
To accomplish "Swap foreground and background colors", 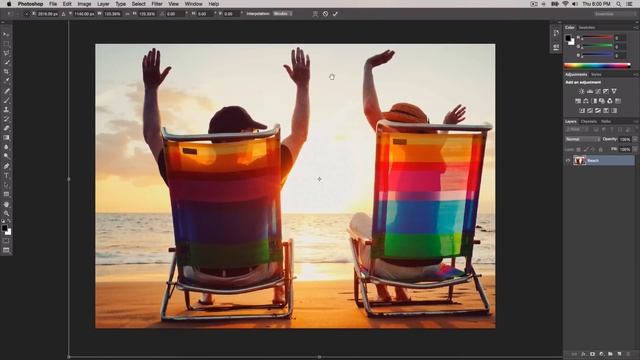I will [9, 222].
